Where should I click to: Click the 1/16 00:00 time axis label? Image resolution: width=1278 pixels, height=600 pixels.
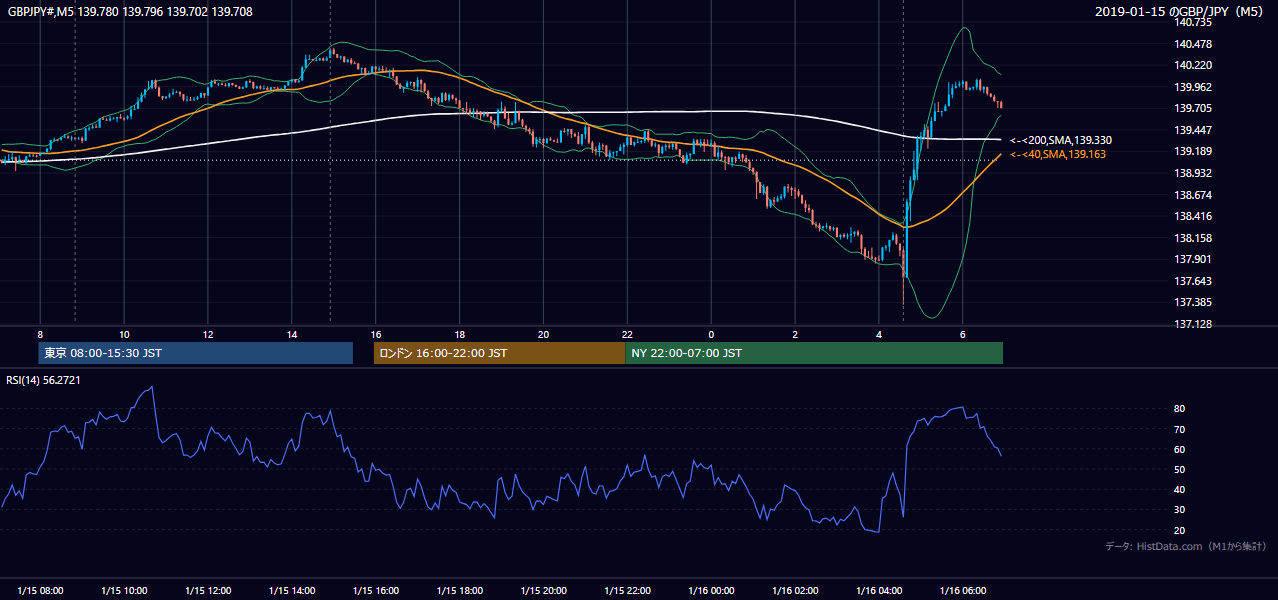tap(711, 591)
